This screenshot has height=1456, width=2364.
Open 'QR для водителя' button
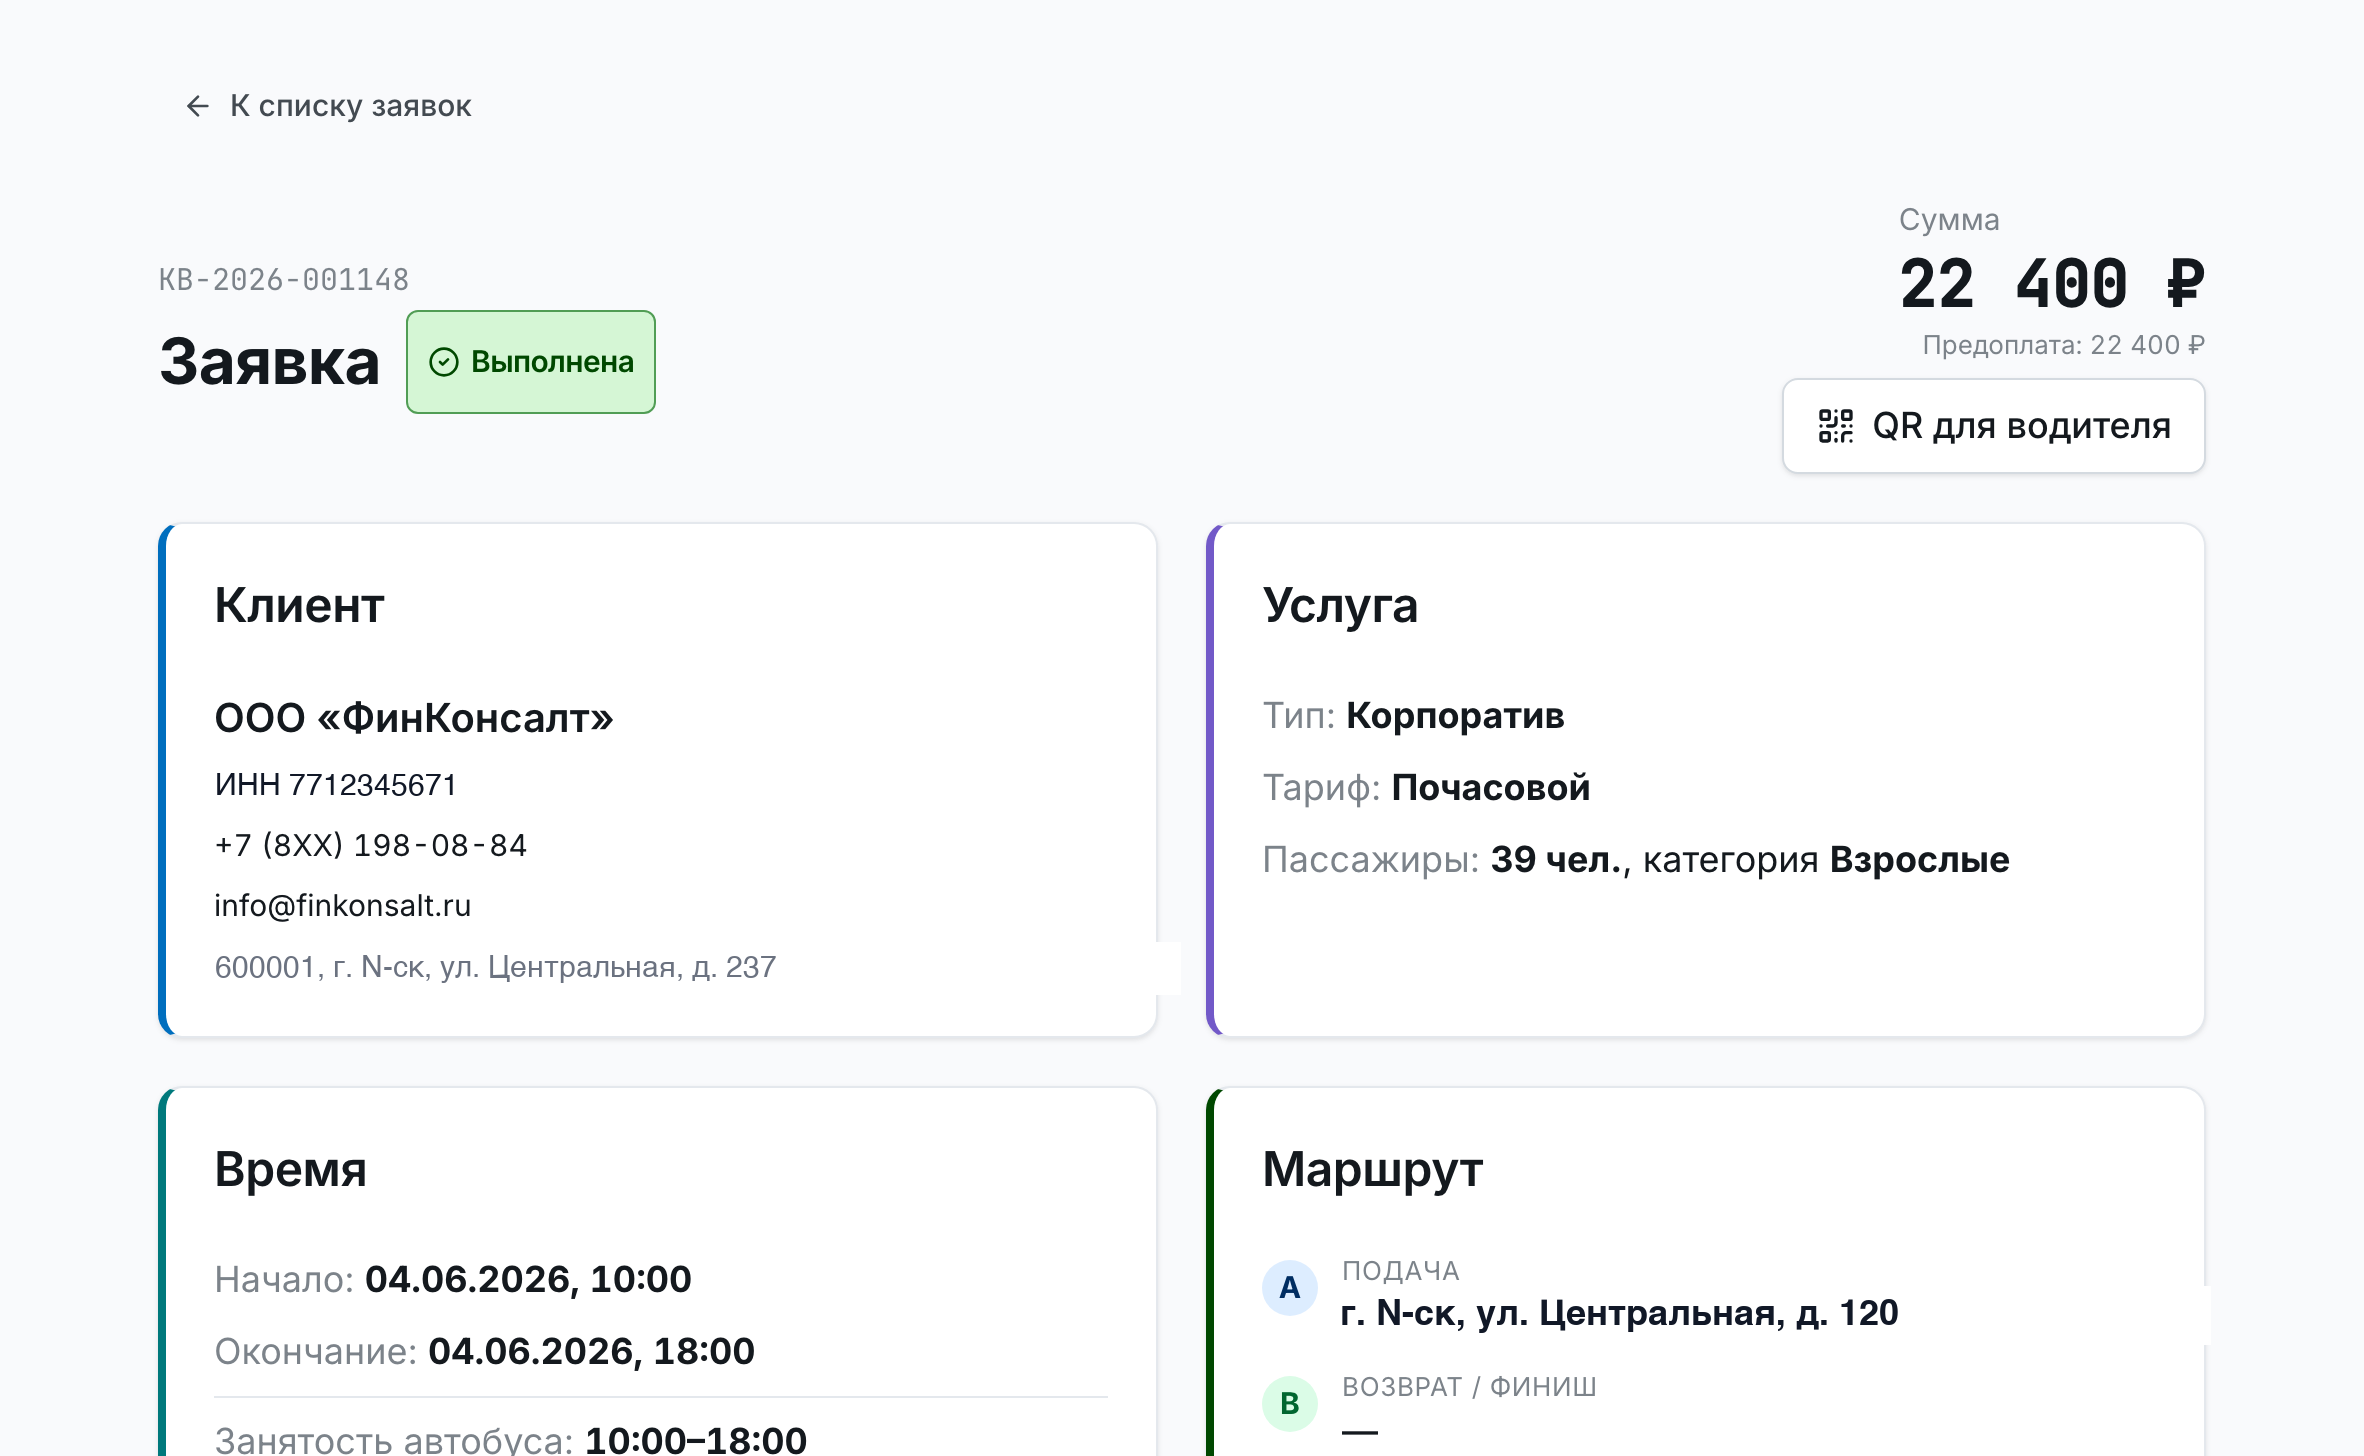[x=1993, y=426]
